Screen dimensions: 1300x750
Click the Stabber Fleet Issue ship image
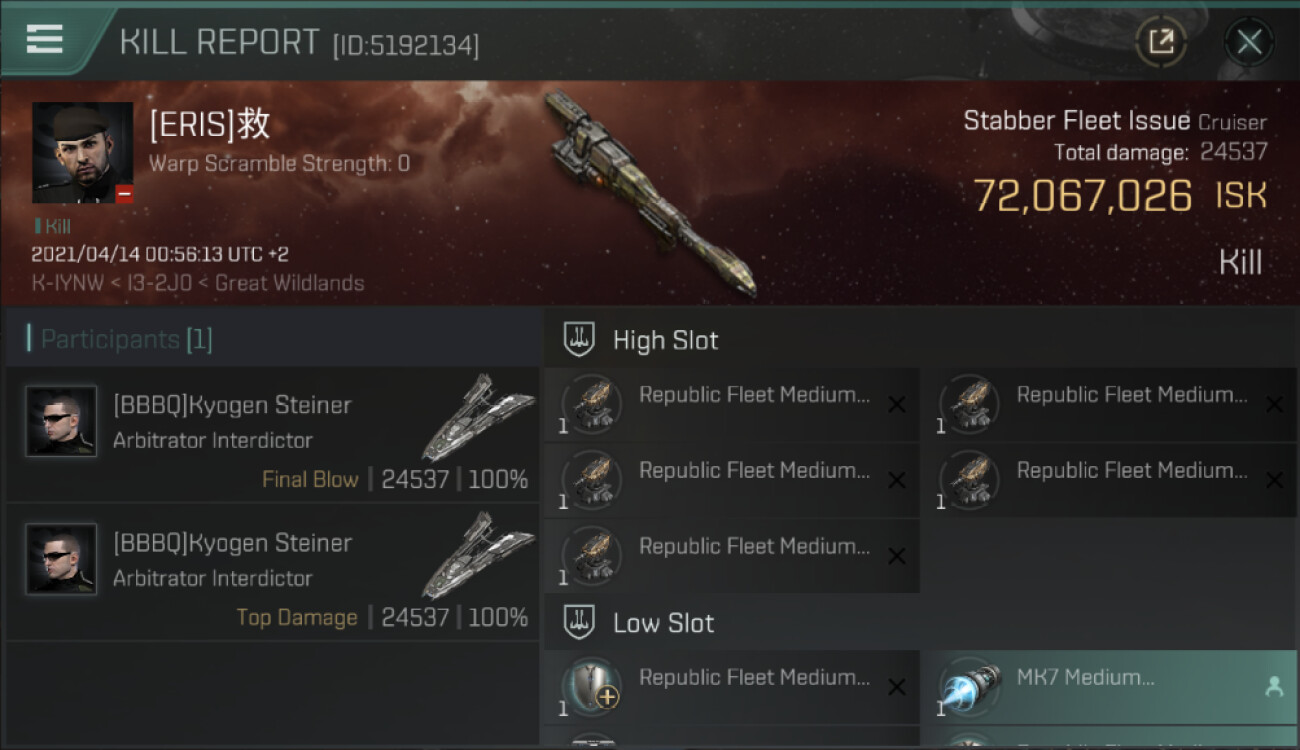pyautogui.click(x=650, y=193)
